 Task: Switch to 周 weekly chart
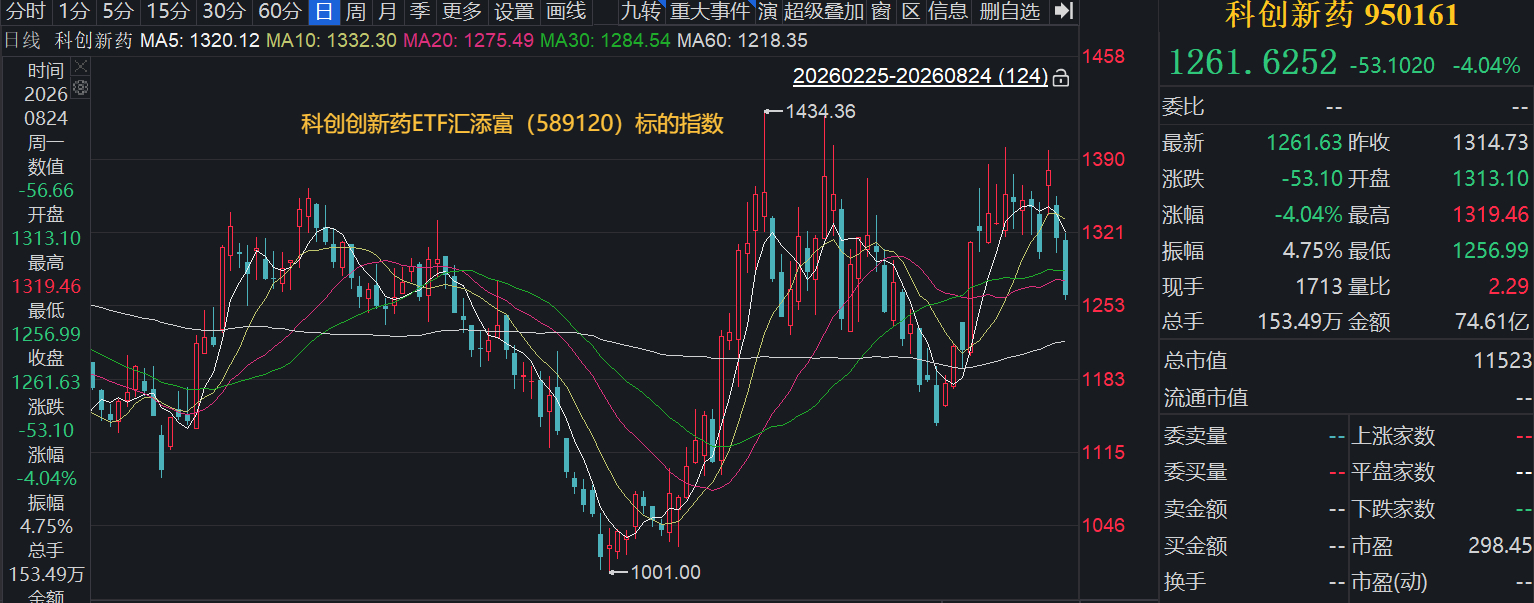tap(356, 12)
